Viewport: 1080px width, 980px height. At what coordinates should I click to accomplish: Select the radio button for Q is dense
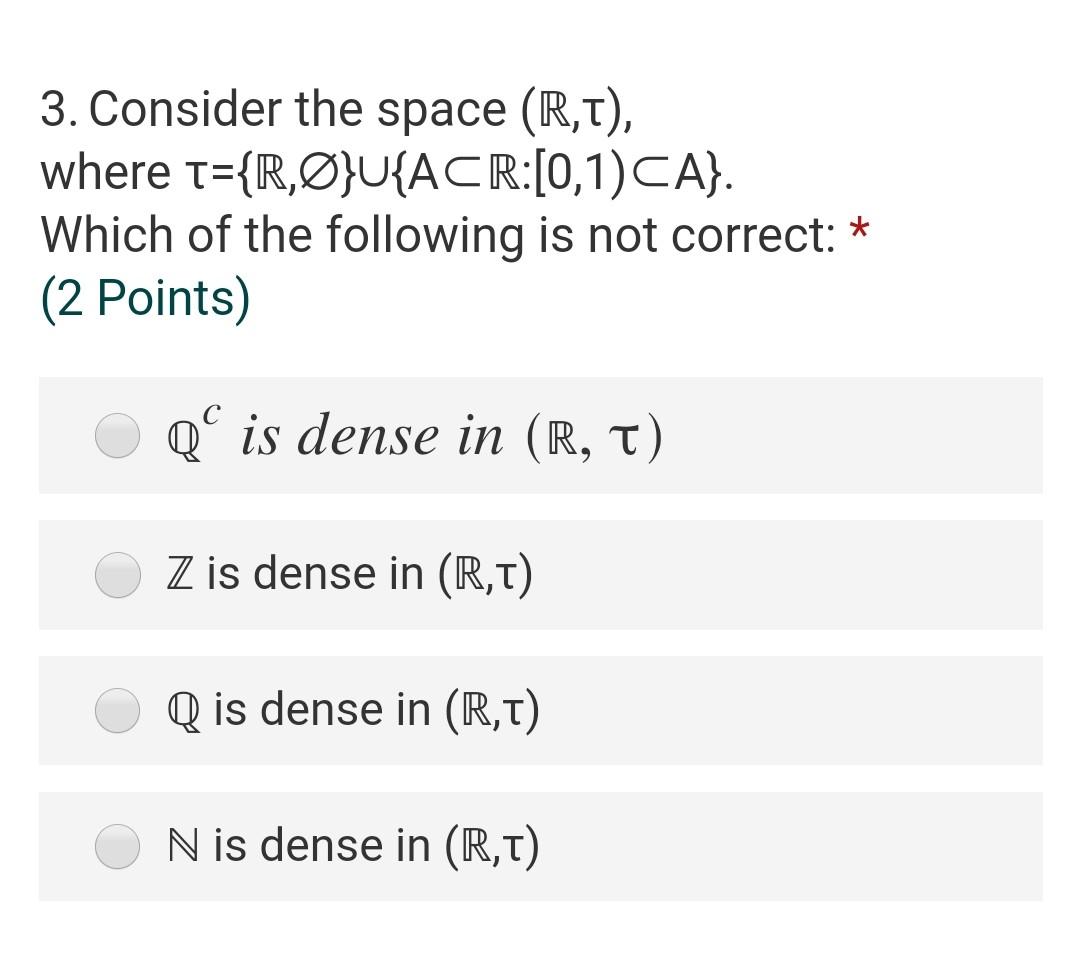click(x=117, y=710)
